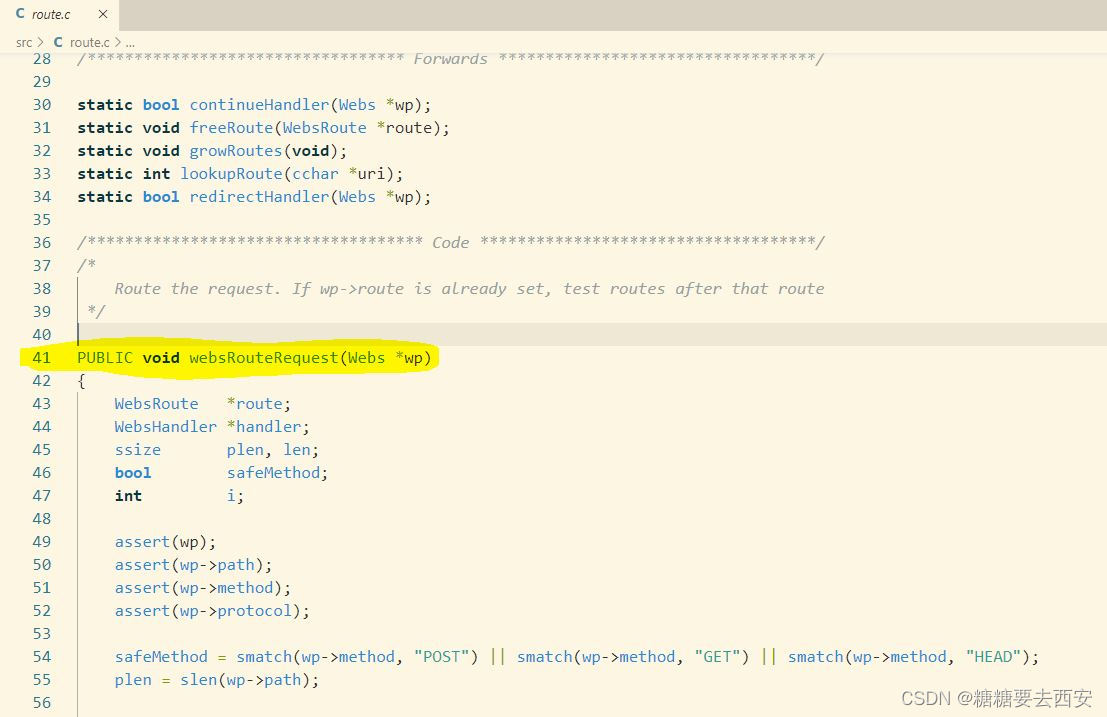Click the chevron between src and route.c
This screenshot has width=1107, height=717.
tap(41, 42)
